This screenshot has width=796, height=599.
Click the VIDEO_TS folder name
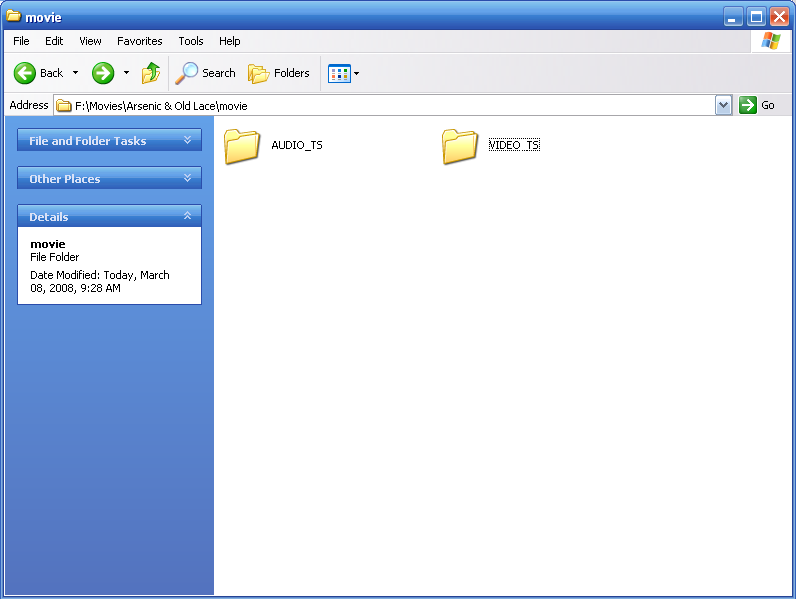click(x=514, y=145)
